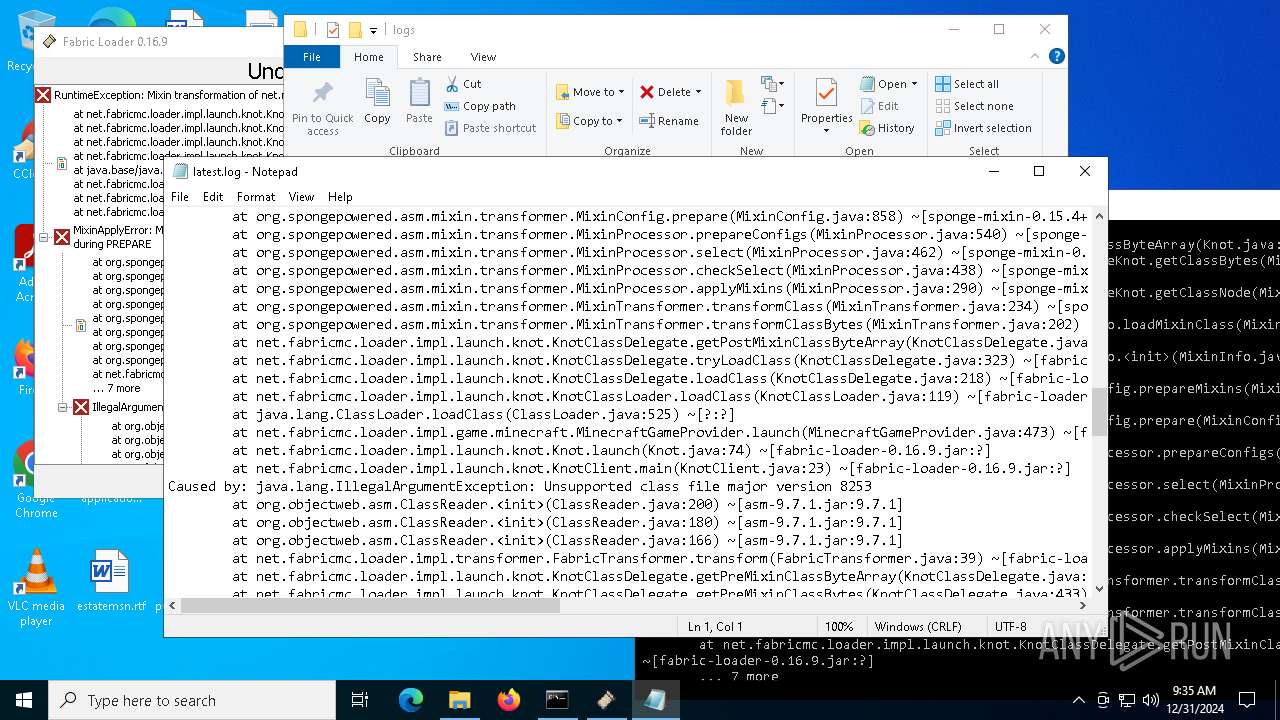Image resolution: width=1280 pixels, height=720 pixels.
Task: Create a New folder from the ribbon
Action: tap(736, 108)
